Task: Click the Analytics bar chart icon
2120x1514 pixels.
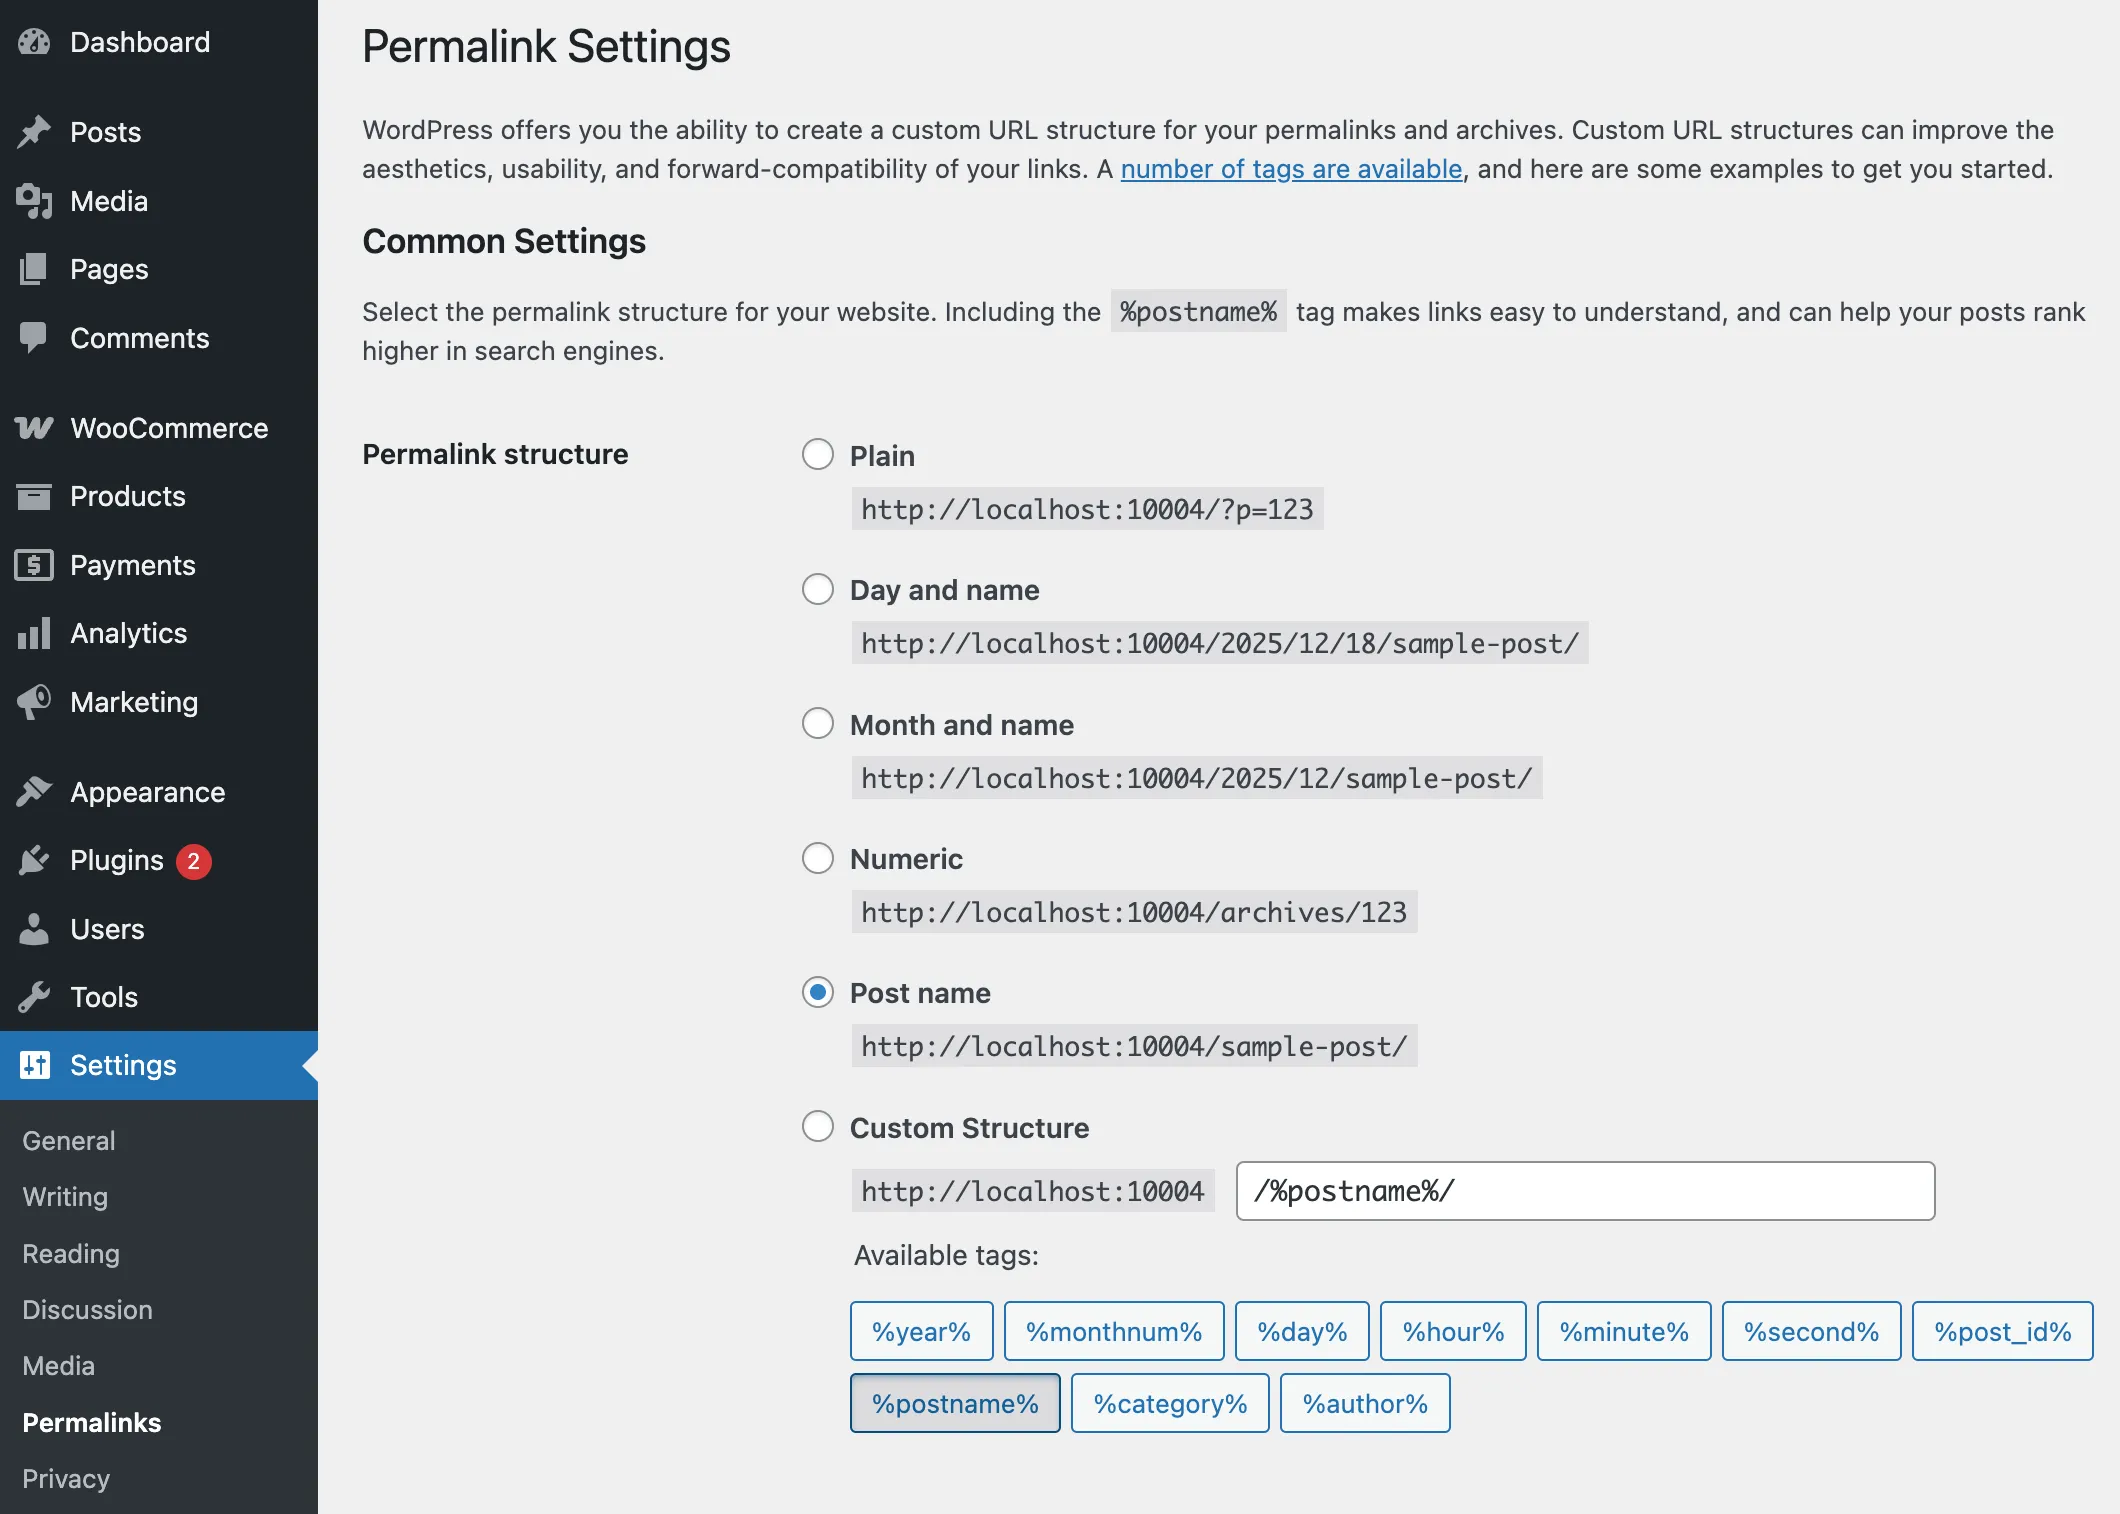Action: 34,633
